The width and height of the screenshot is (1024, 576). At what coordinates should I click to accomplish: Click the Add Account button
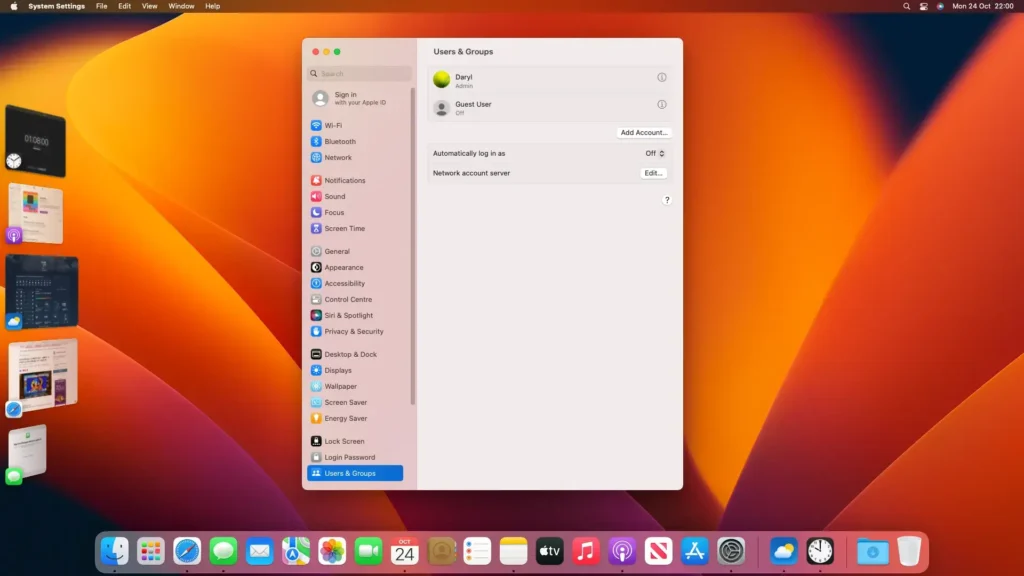[643, 132]
